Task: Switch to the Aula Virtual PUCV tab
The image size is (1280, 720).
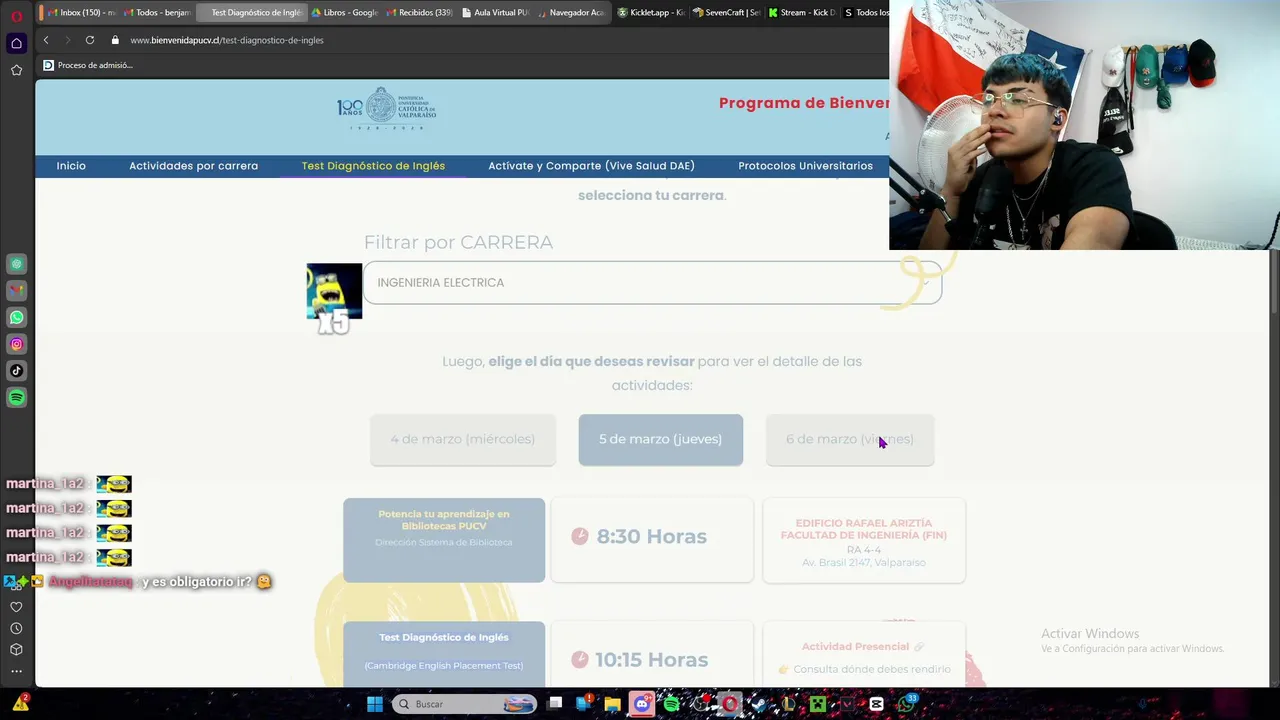Action: point(495,13)
